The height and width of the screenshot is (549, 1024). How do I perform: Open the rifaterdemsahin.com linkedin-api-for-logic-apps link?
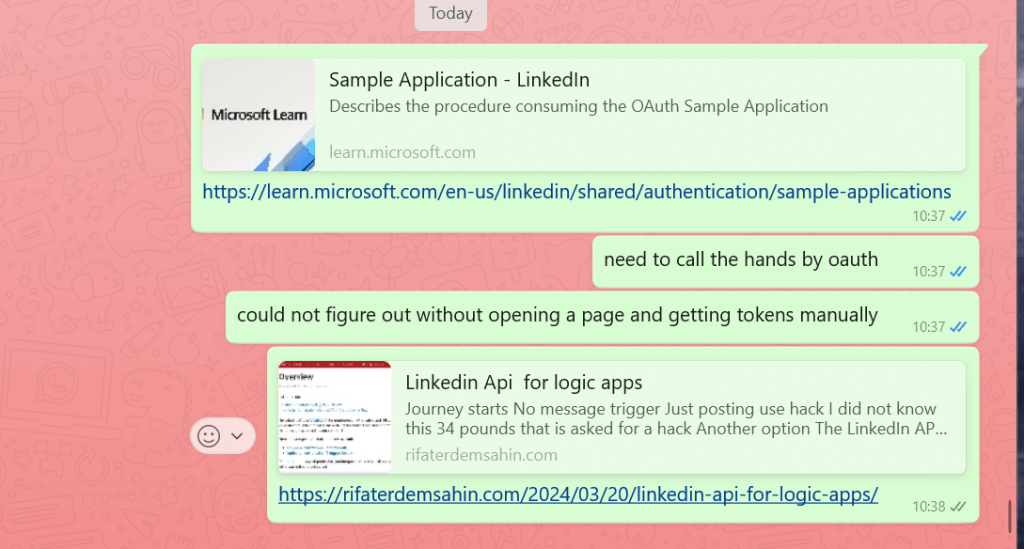(578, 494)
